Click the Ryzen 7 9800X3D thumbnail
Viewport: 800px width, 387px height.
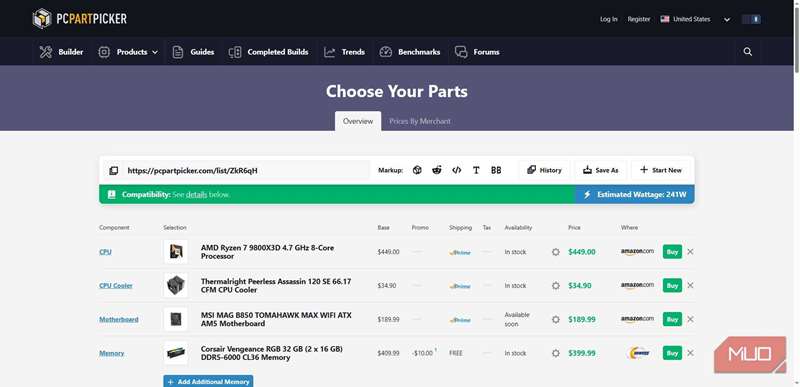(x=176, y=252)
